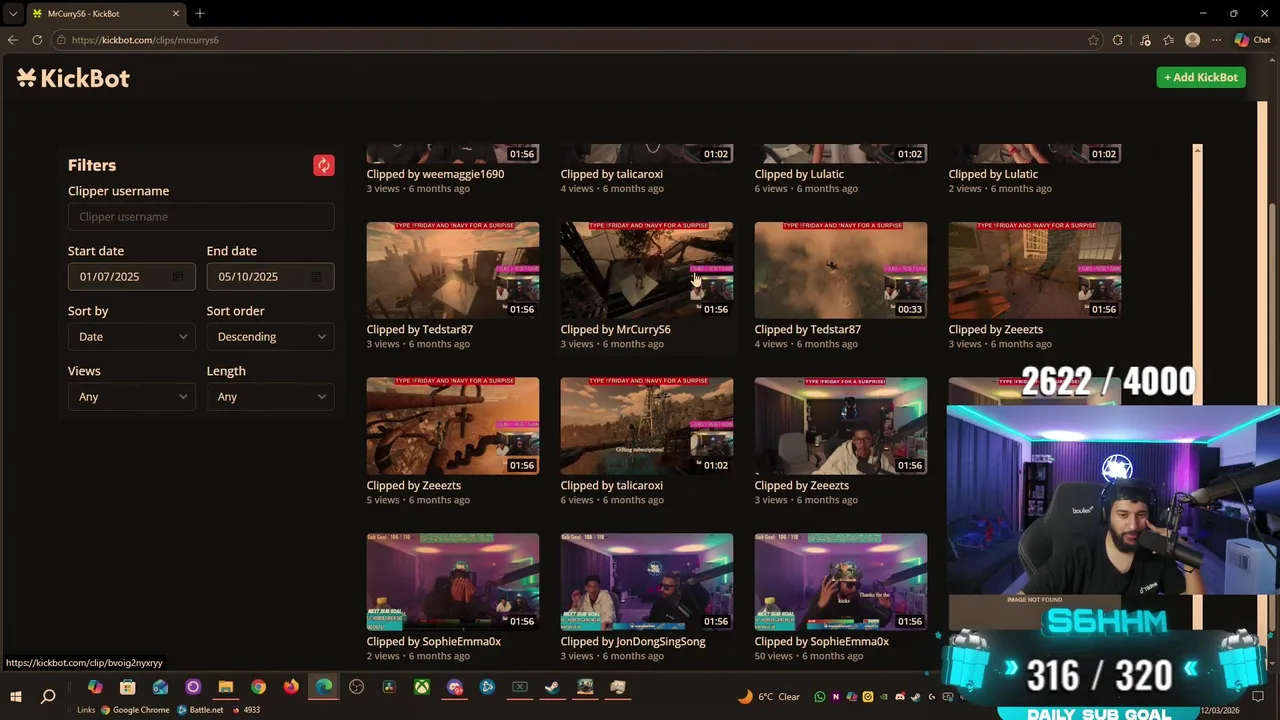The image size is (1280, 720).
Task: Click 'Clipped by weemaggie1690' text
Action: tap(435, 174)
